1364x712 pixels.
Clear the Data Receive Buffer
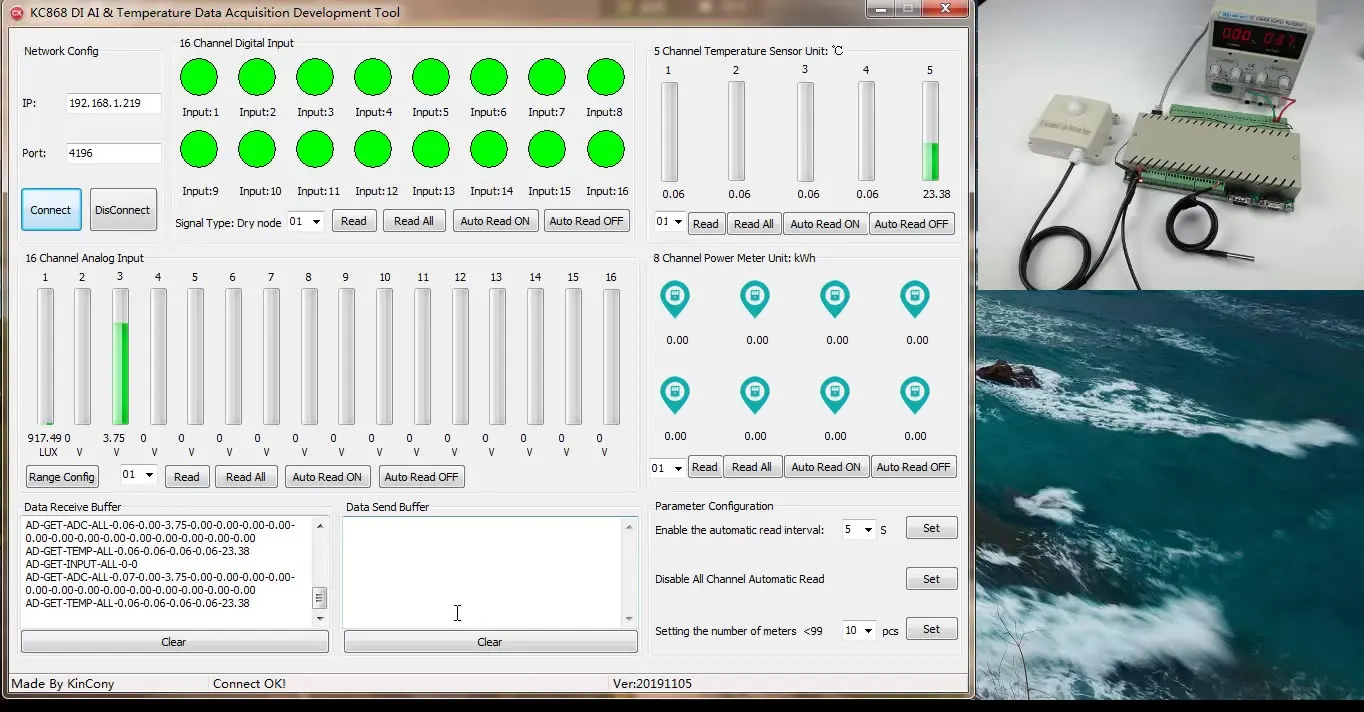pos(174,642)
